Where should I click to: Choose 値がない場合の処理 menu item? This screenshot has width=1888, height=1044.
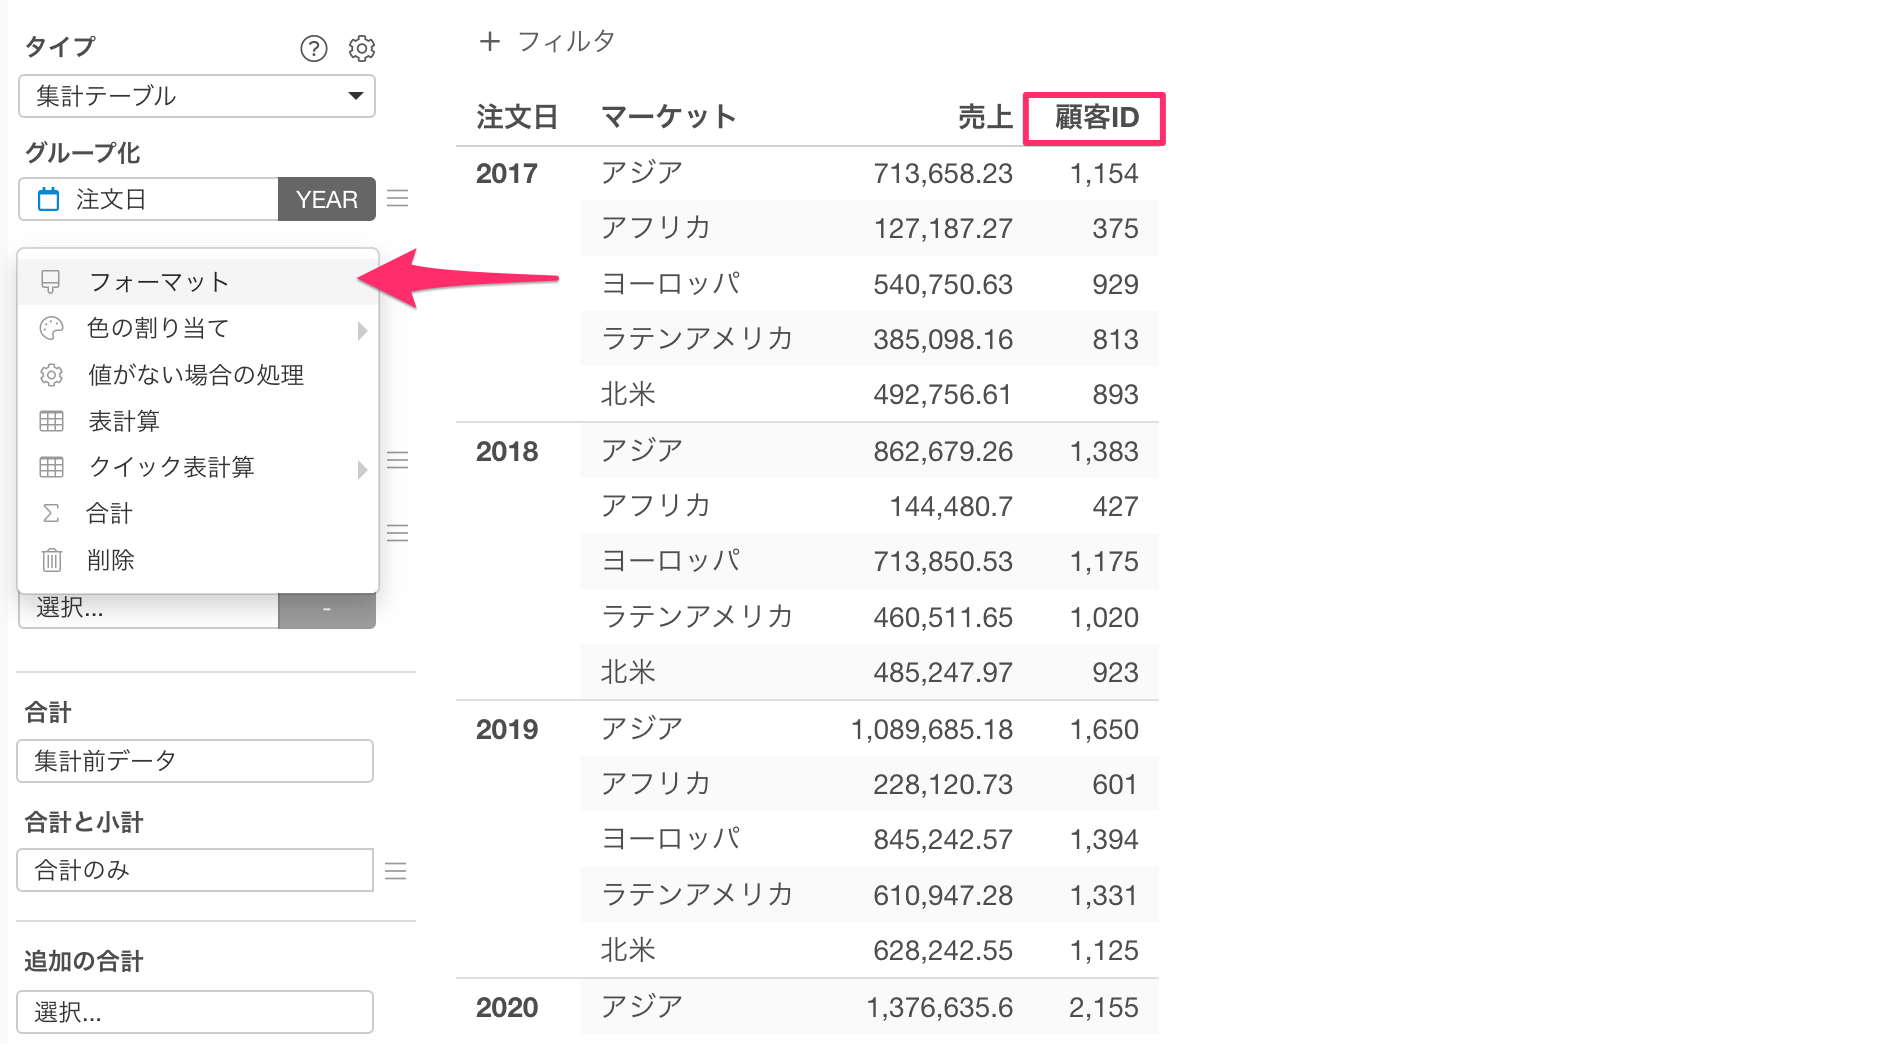(196, 375)
